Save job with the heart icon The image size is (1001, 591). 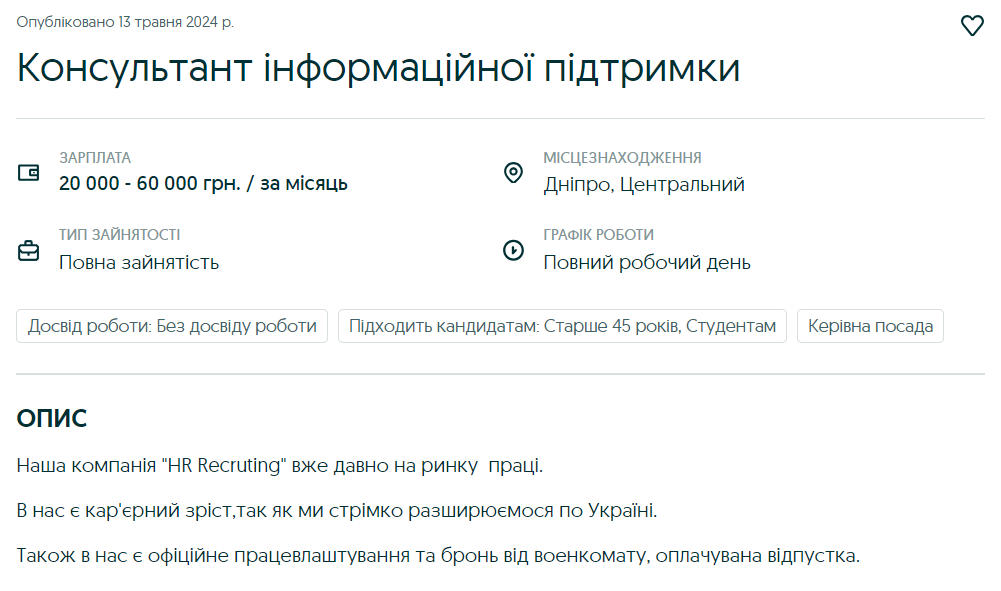[x=972, y=26]
